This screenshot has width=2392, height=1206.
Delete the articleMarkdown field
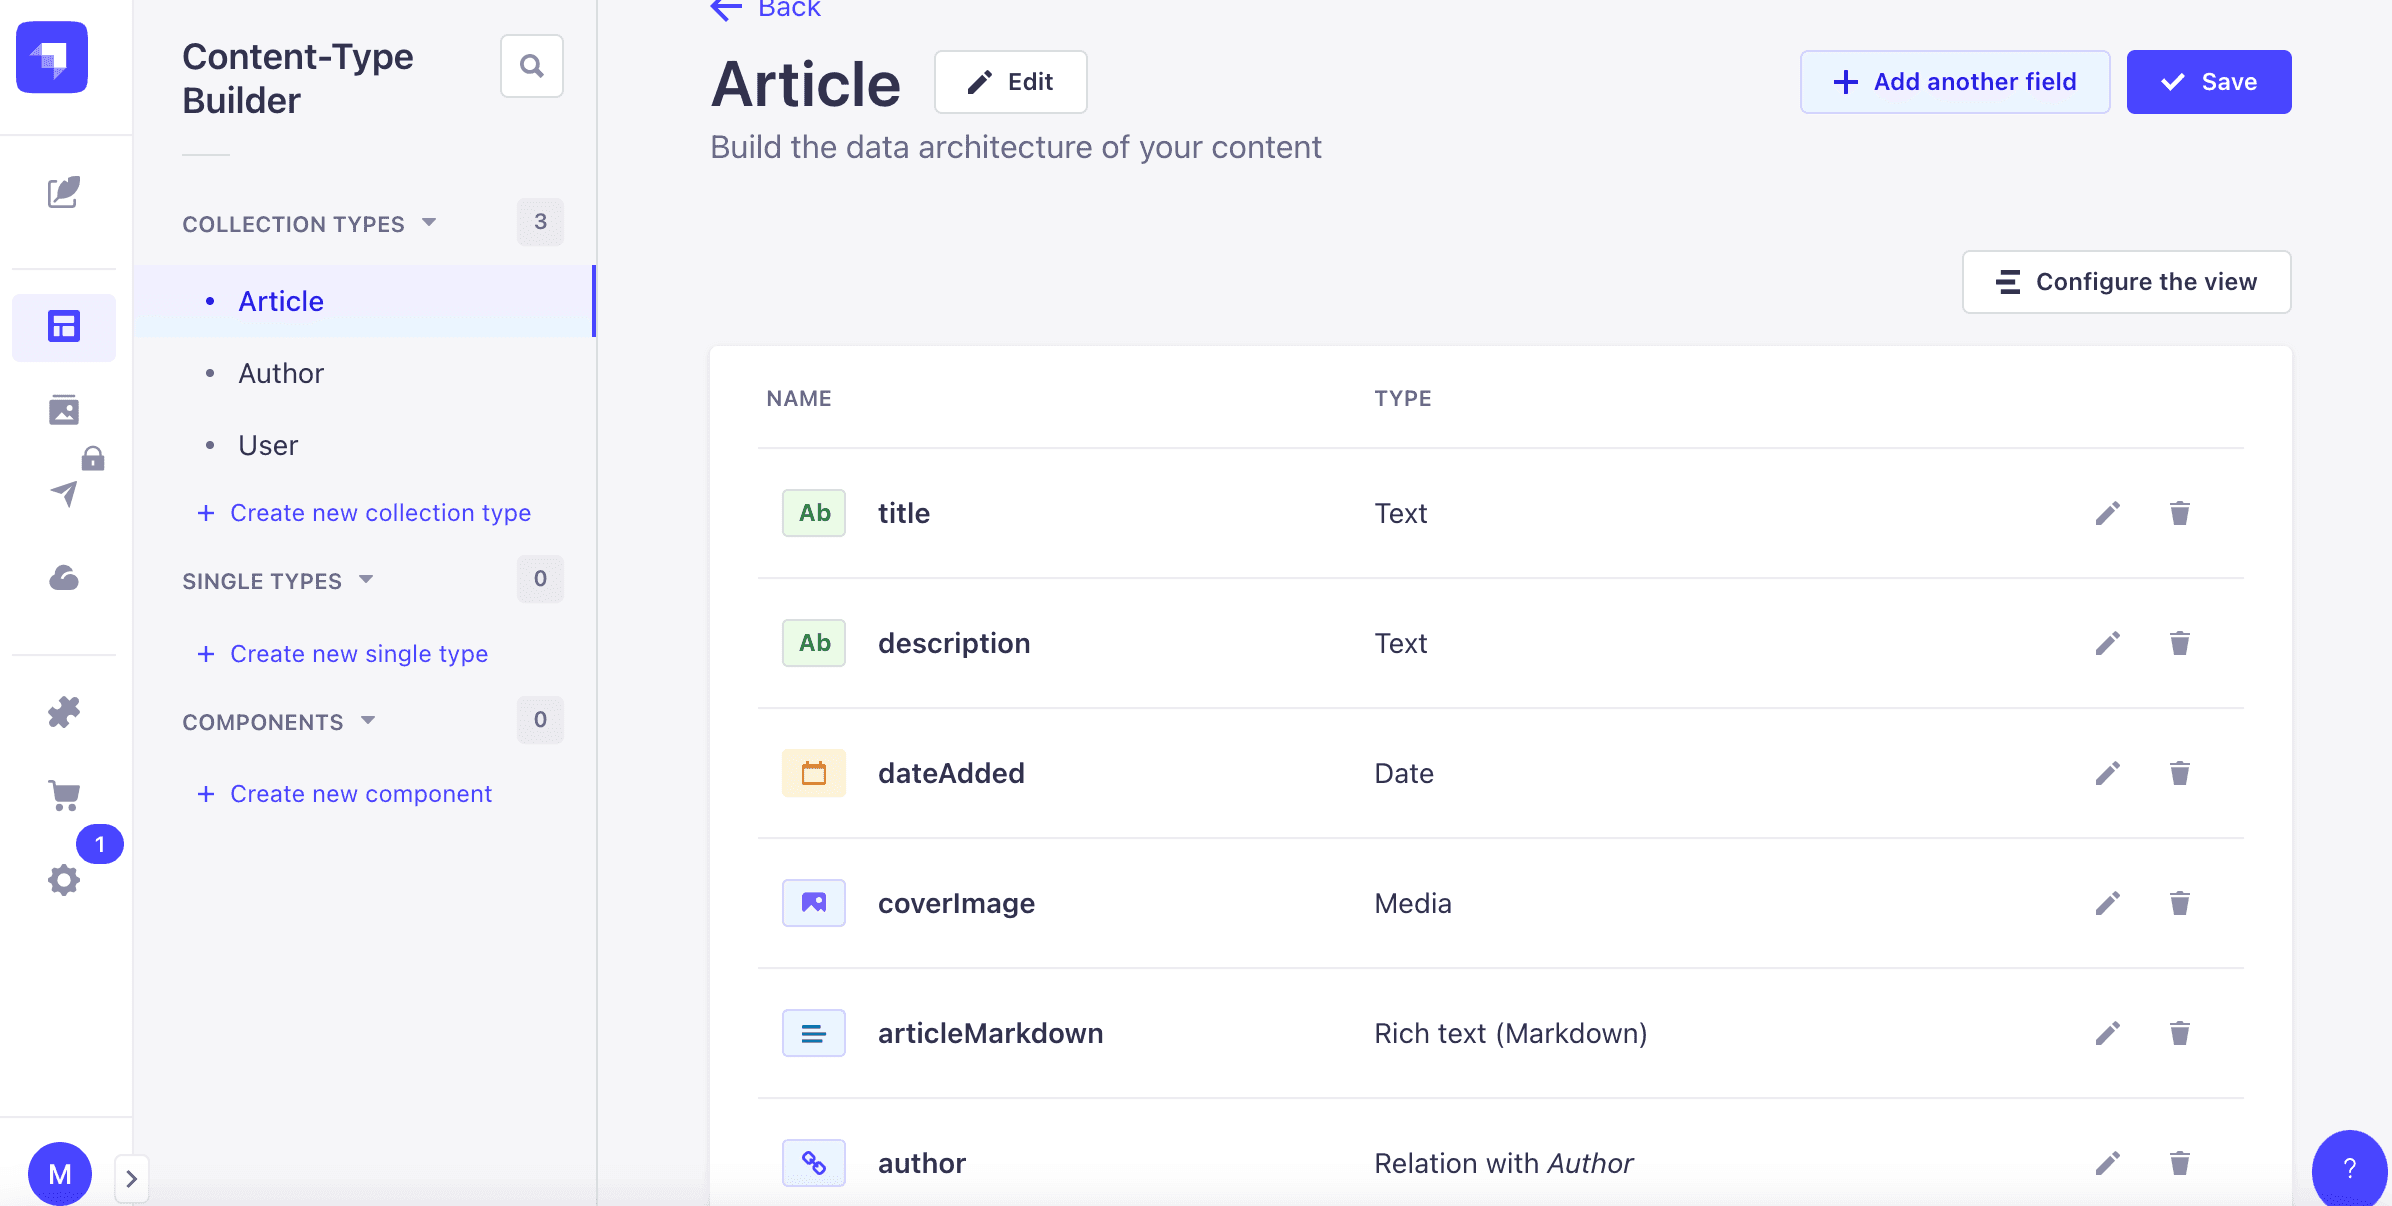click(2180, 1033)
